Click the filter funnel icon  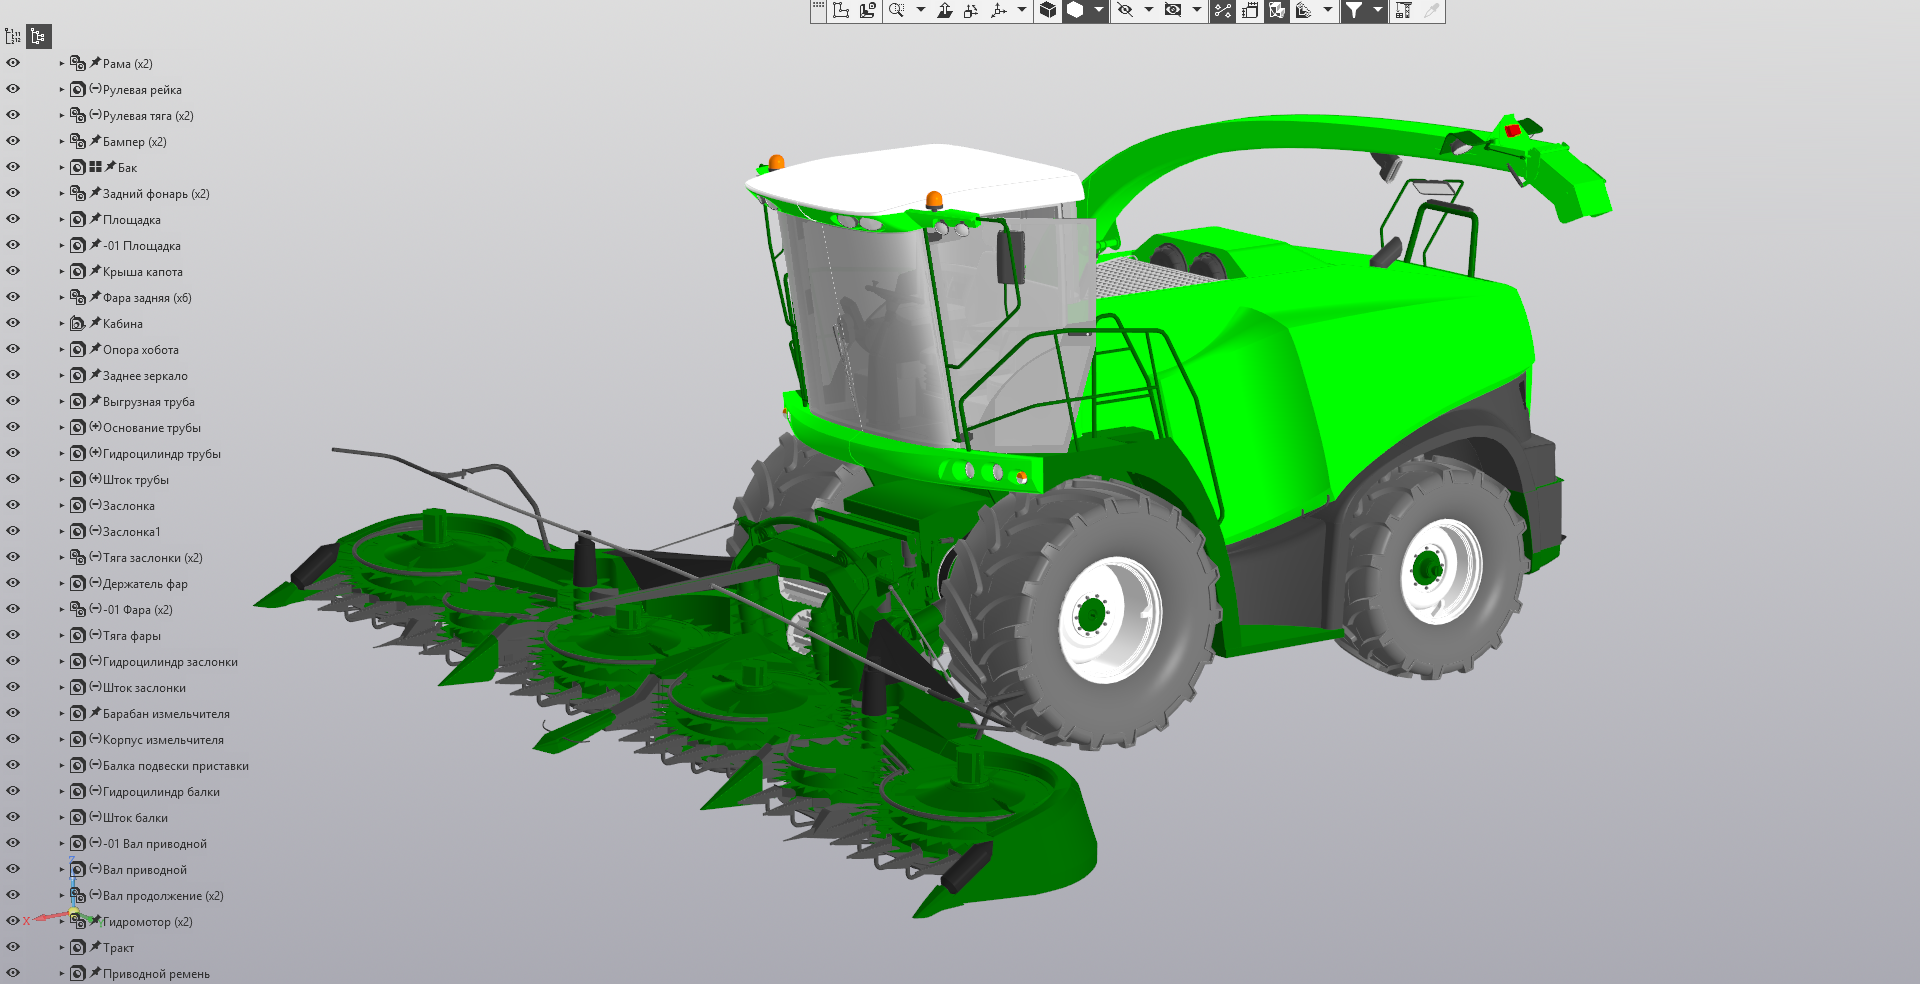(1353, 10)
